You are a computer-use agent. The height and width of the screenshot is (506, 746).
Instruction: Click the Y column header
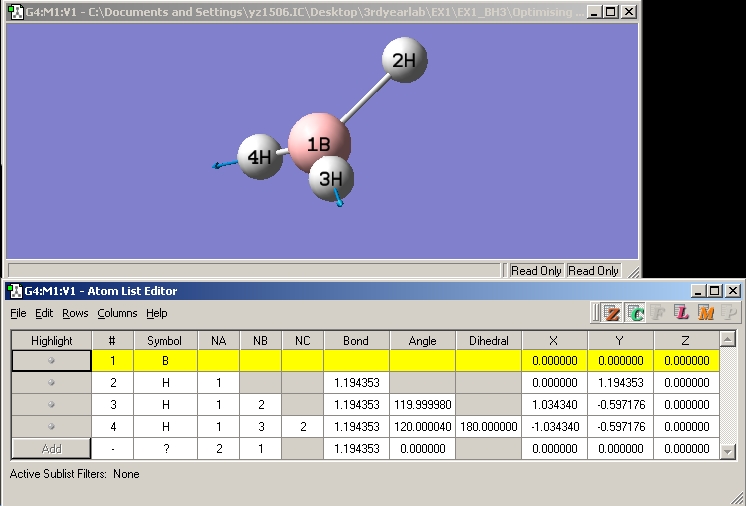pyautogui.click(x=620, y=341)
